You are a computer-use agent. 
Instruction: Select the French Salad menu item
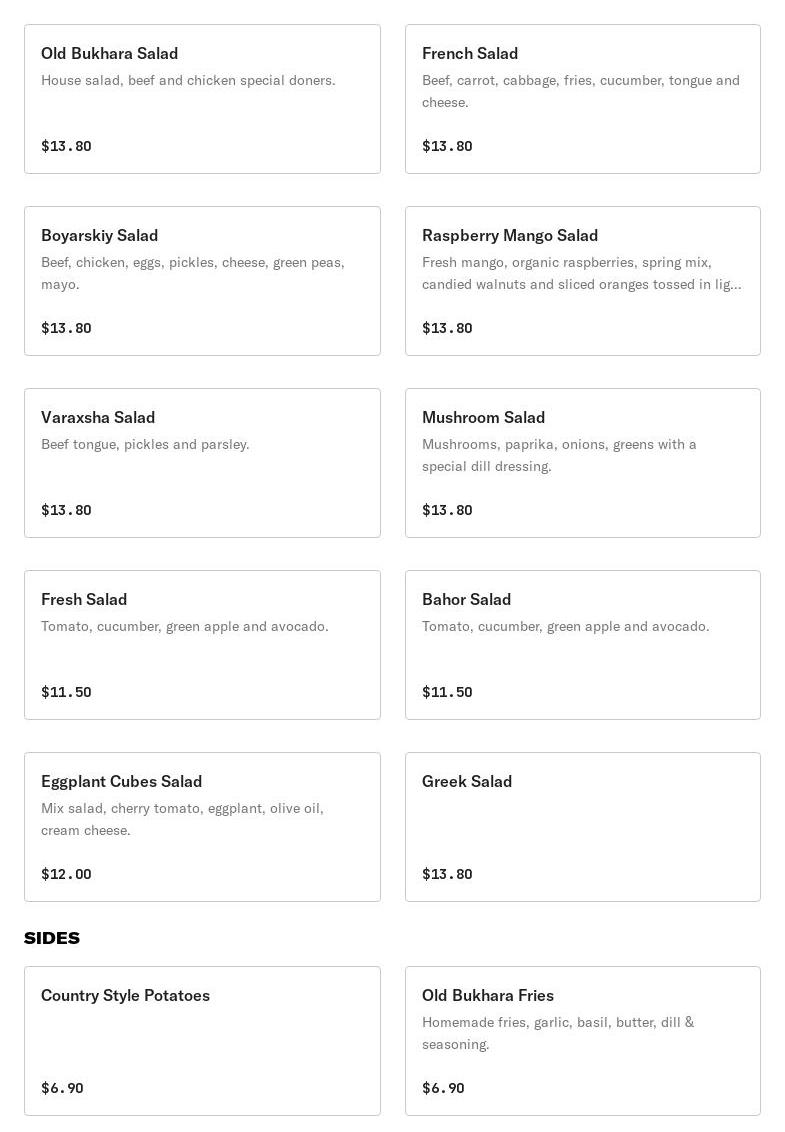point(582,99)
